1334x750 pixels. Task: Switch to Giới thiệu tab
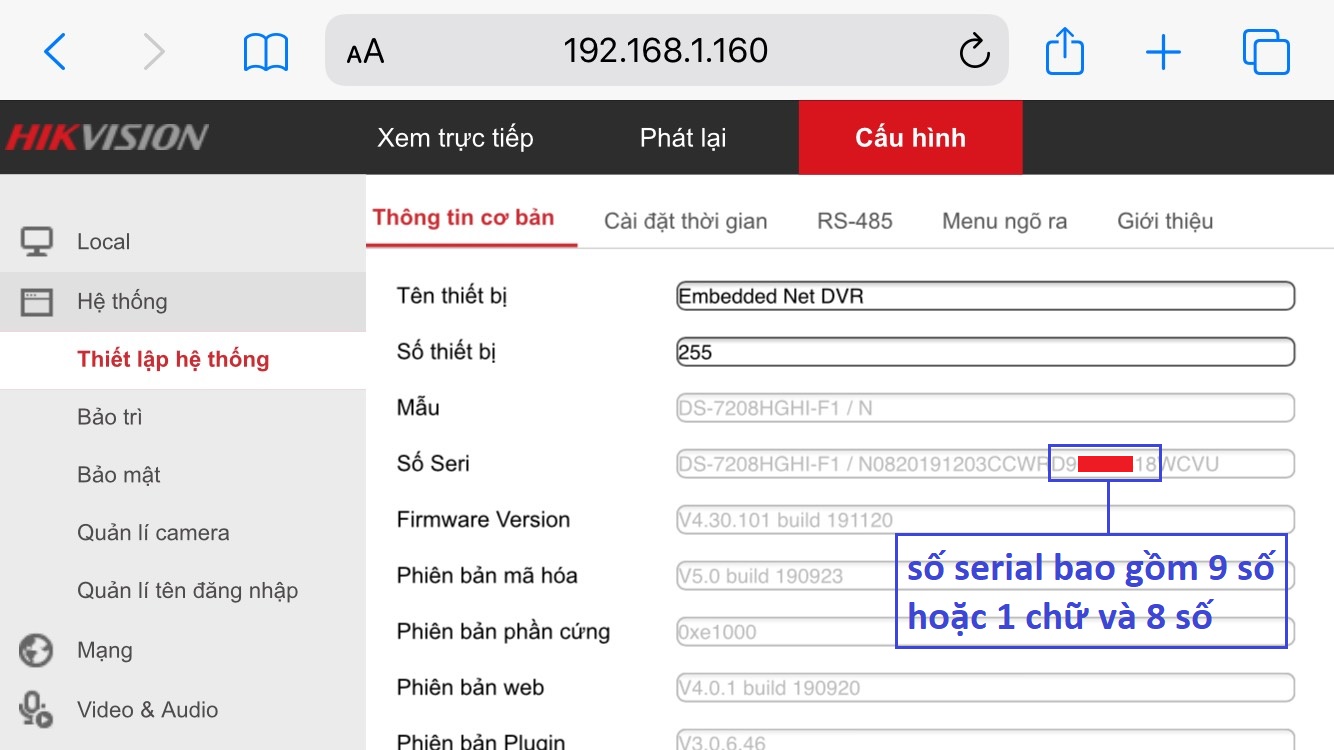tap(1165, 221)
